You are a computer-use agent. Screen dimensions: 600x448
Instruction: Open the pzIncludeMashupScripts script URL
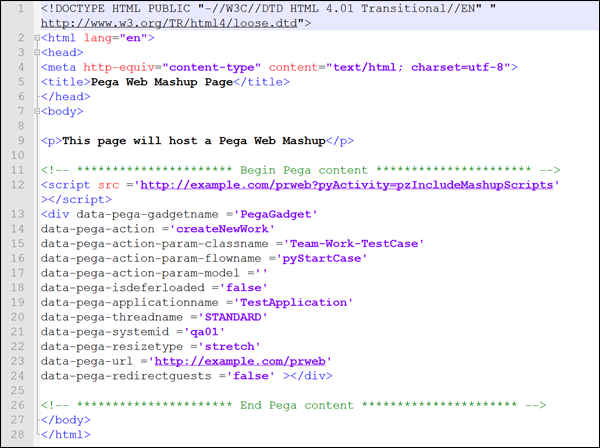(347, 185)
